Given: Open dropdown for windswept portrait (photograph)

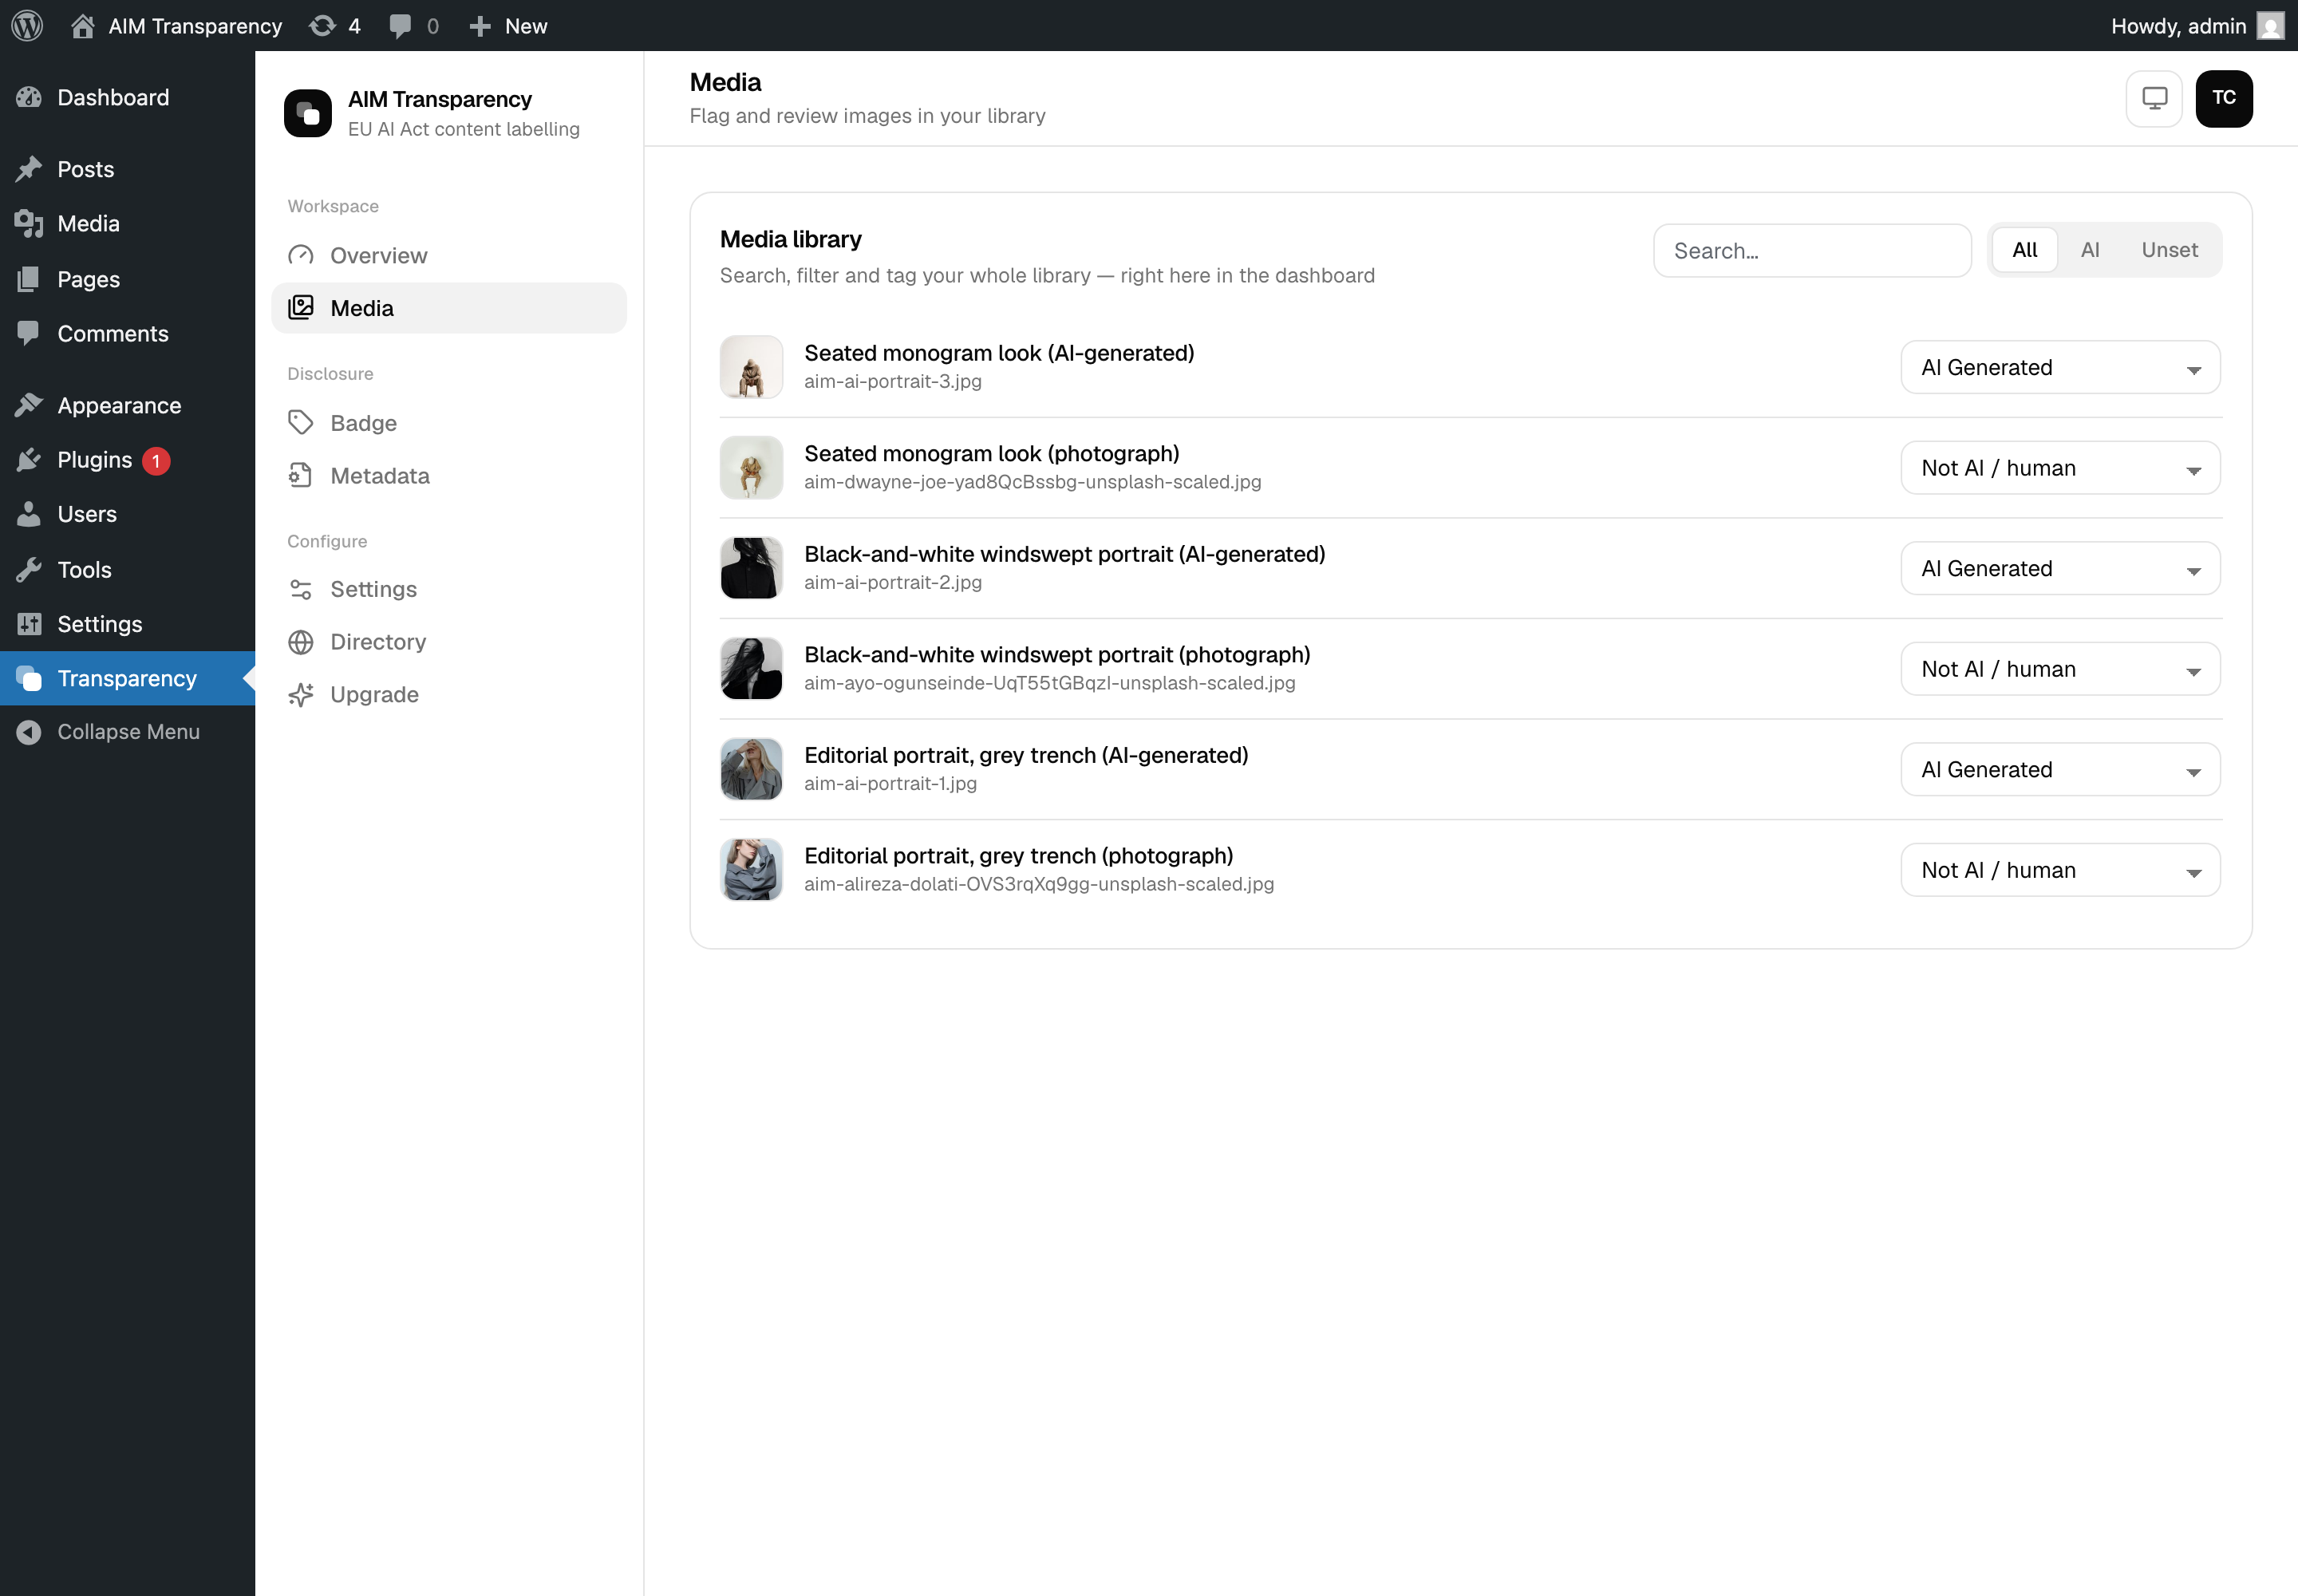Looking at the screenshot, I should (x=2060, y=669).
